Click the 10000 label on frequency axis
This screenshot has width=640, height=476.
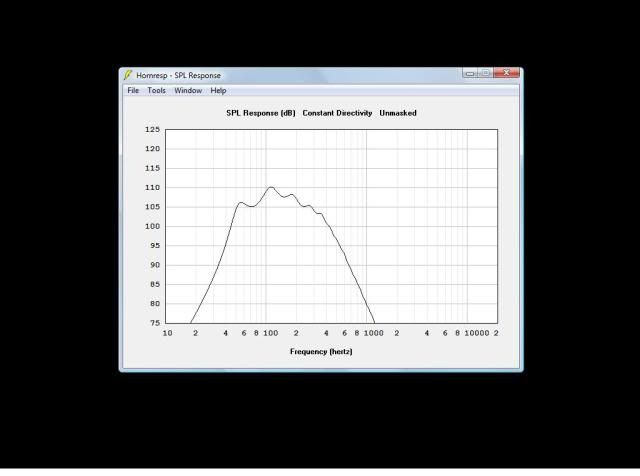(x=477, y=333)
